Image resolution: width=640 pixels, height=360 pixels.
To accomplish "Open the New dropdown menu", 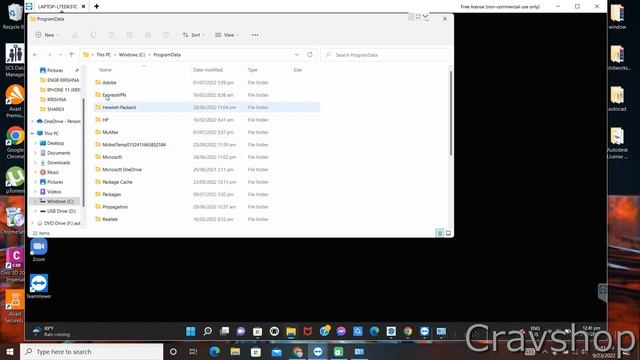I will pyautogui.click(x=47, y=35).
